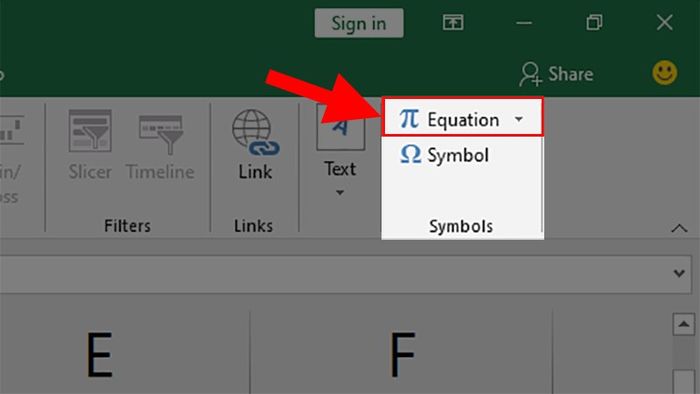Click the vertical scrollbar up arrow
The image size is (700, 394).
(x=683, y=324)
